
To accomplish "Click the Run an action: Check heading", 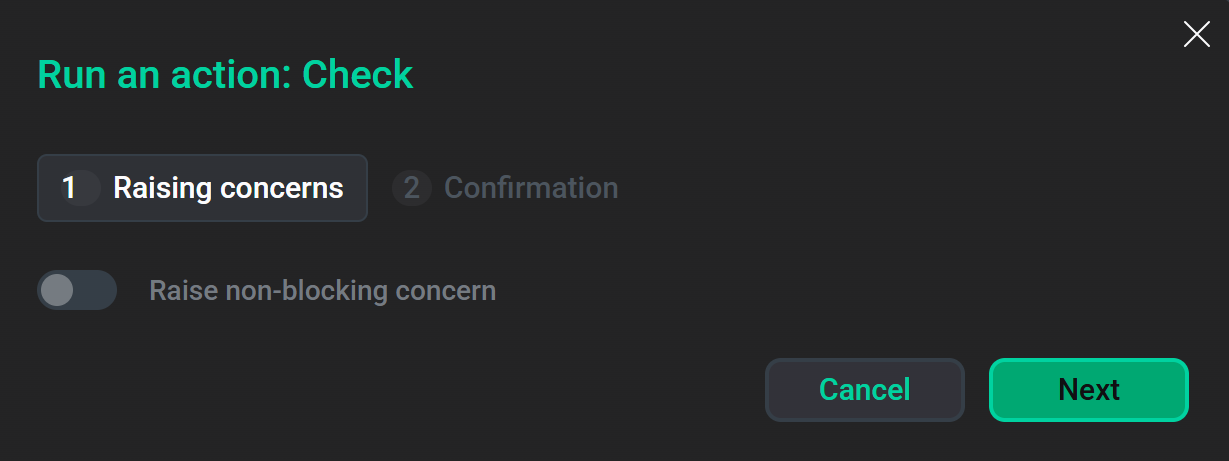I will click(x=225, y=75).
